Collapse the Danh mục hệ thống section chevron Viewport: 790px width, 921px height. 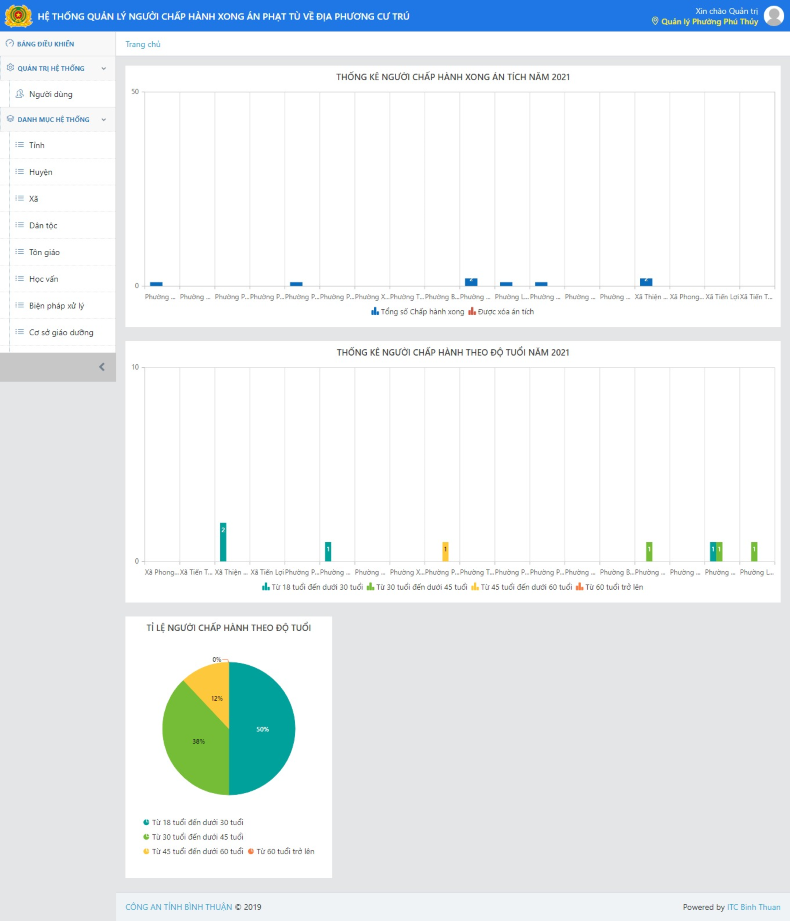[x=103, y=119]
